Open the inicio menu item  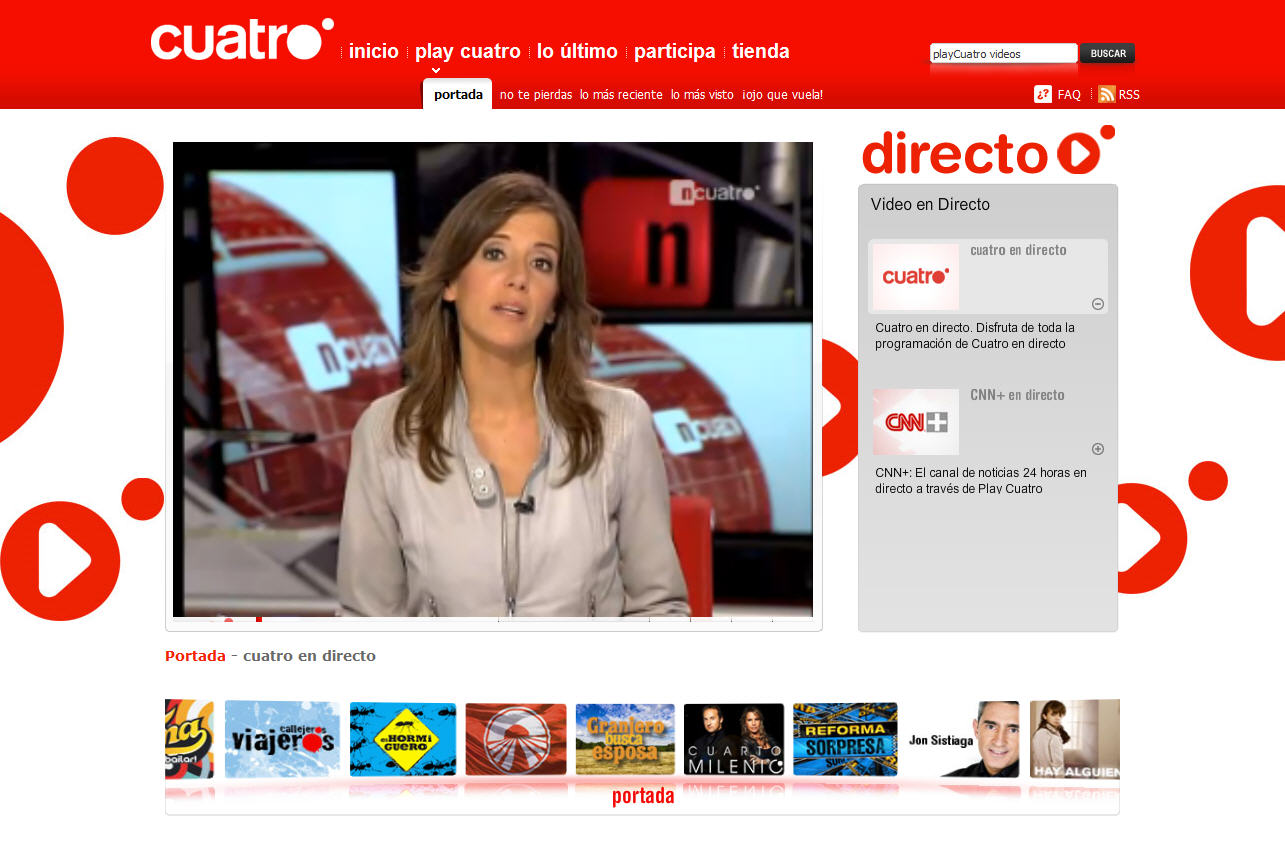(x=374, y=51)
